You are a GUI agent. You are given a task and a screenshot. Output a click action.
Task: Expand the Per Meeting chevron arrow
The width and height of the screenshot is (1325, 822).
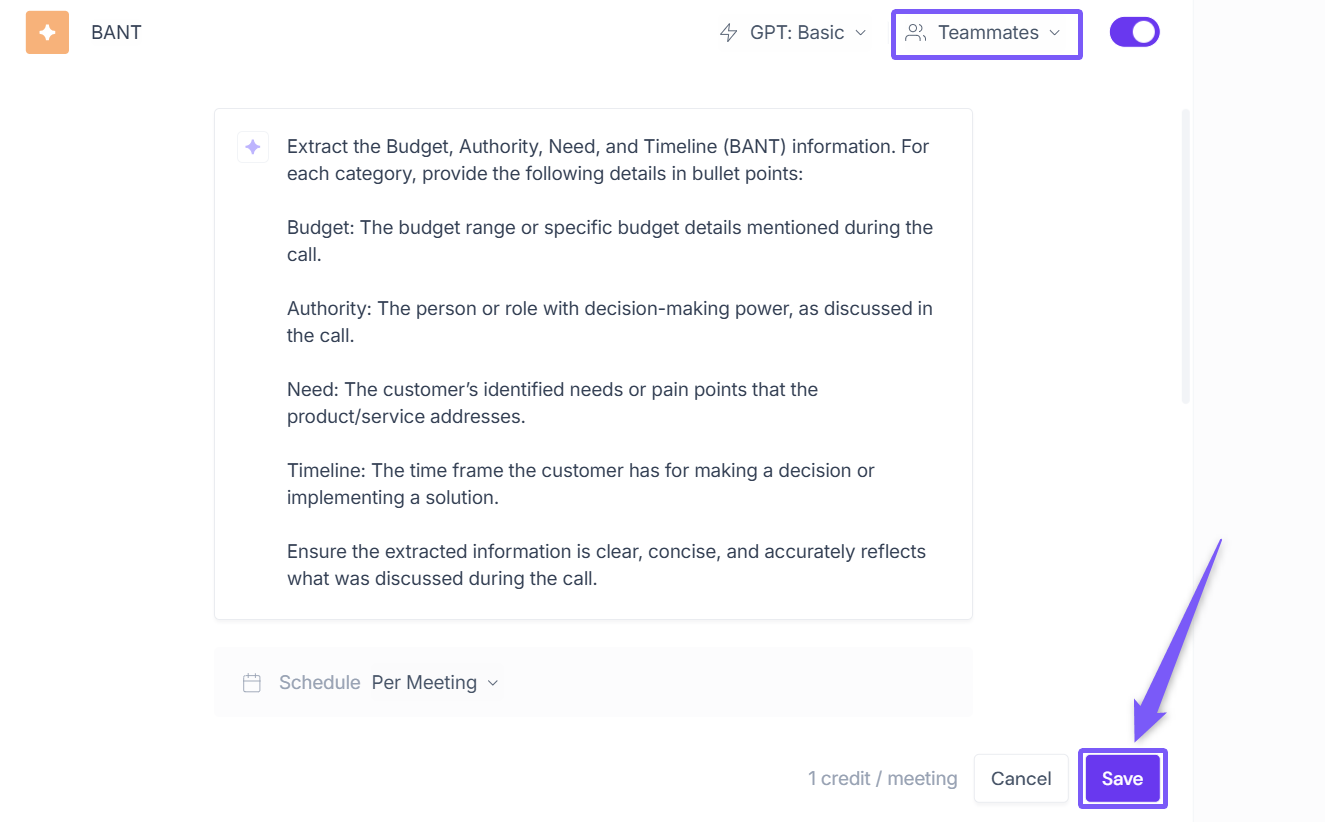492,683
